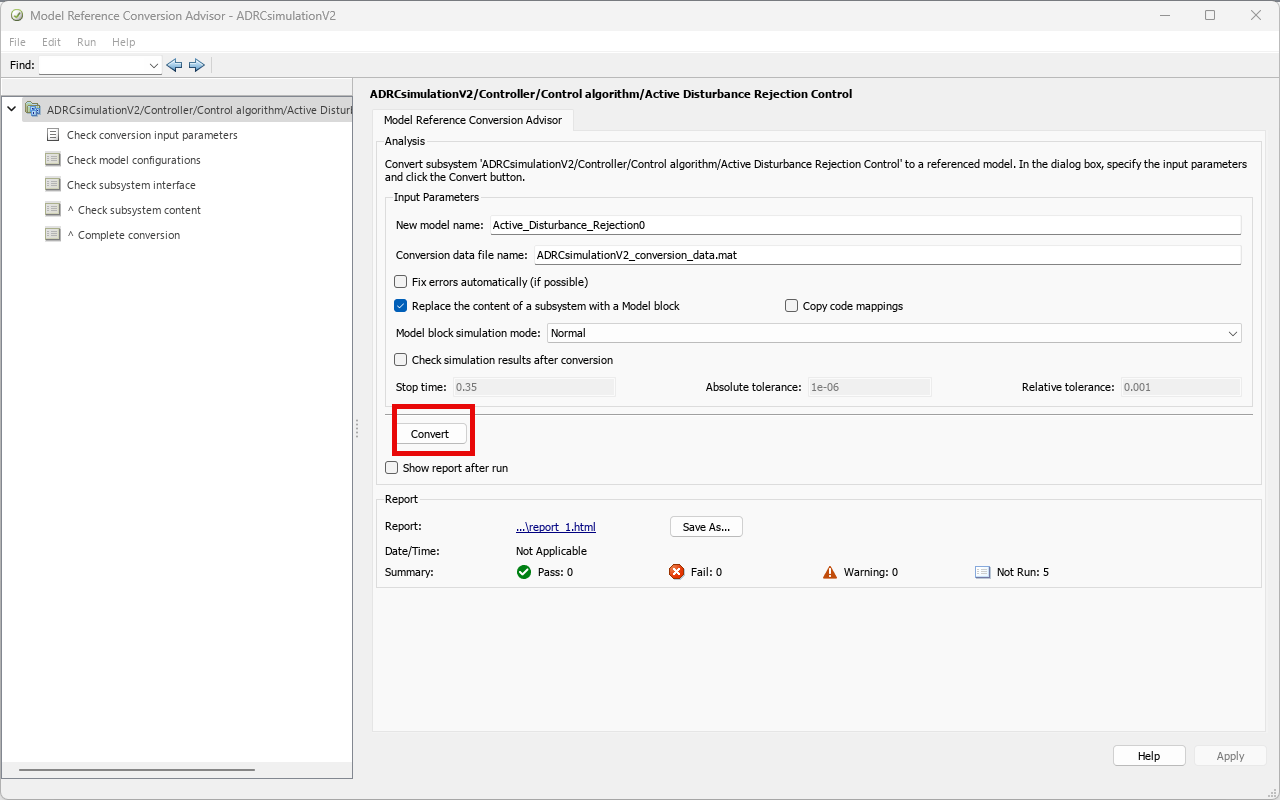Select the Model Reference Conversion Advisor tab

(473, 120)
